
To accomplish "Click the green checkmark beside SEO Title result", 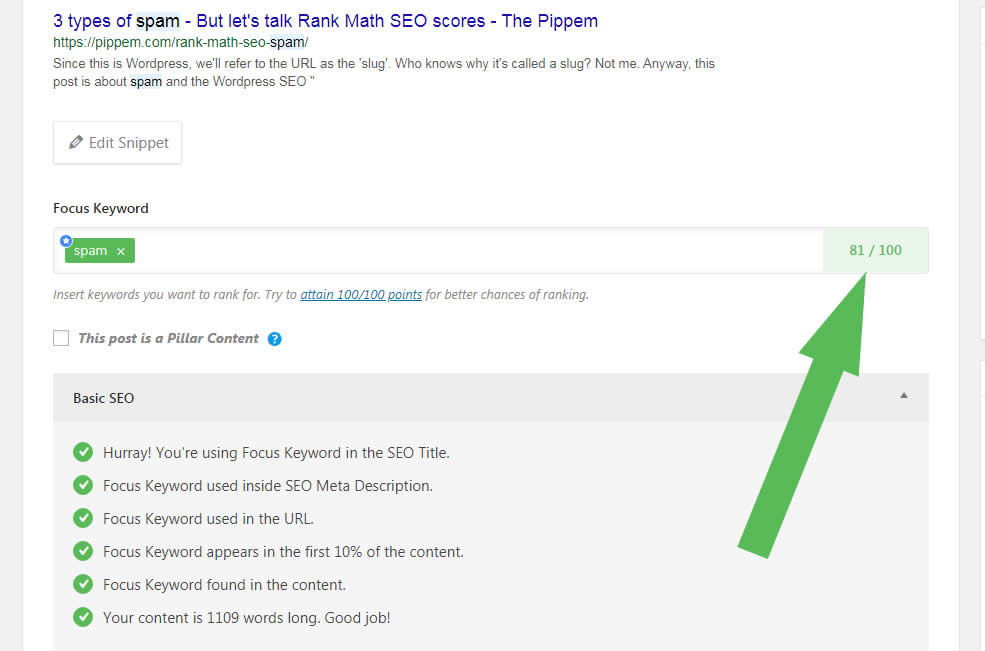I will (x=83, y=452).
